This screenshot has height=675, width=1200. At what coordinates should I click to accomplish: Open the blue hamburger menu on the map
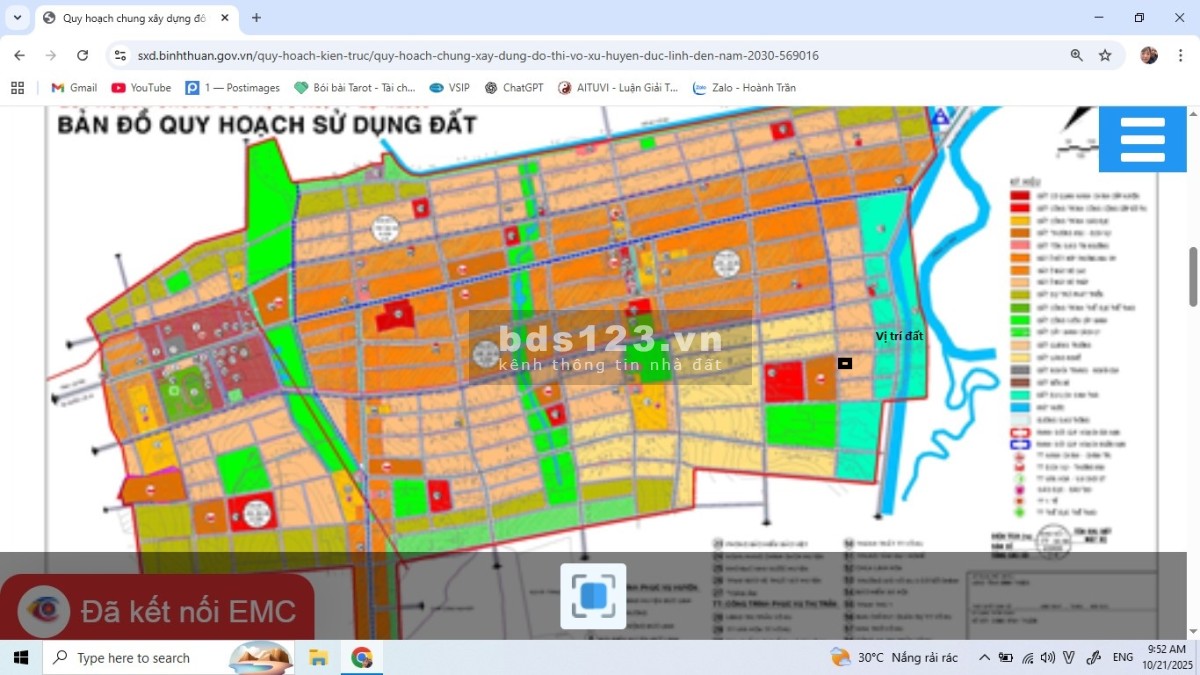(1142, 138)
